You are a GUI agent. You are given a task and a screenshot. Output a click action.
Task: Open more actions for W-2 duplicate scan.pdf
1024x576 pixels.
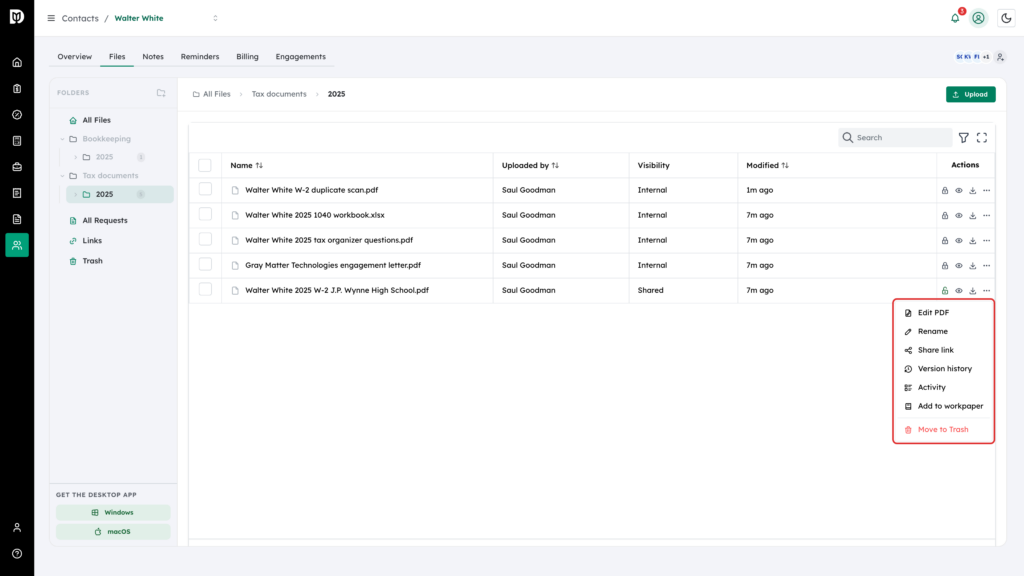pyautogui.click(x=986, y=191)
